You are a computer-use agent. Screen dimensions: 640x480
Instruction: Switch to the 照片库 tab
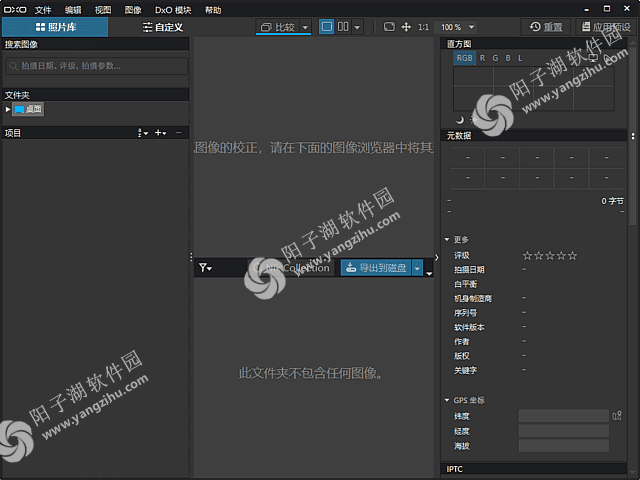click(x=56, y=27)
